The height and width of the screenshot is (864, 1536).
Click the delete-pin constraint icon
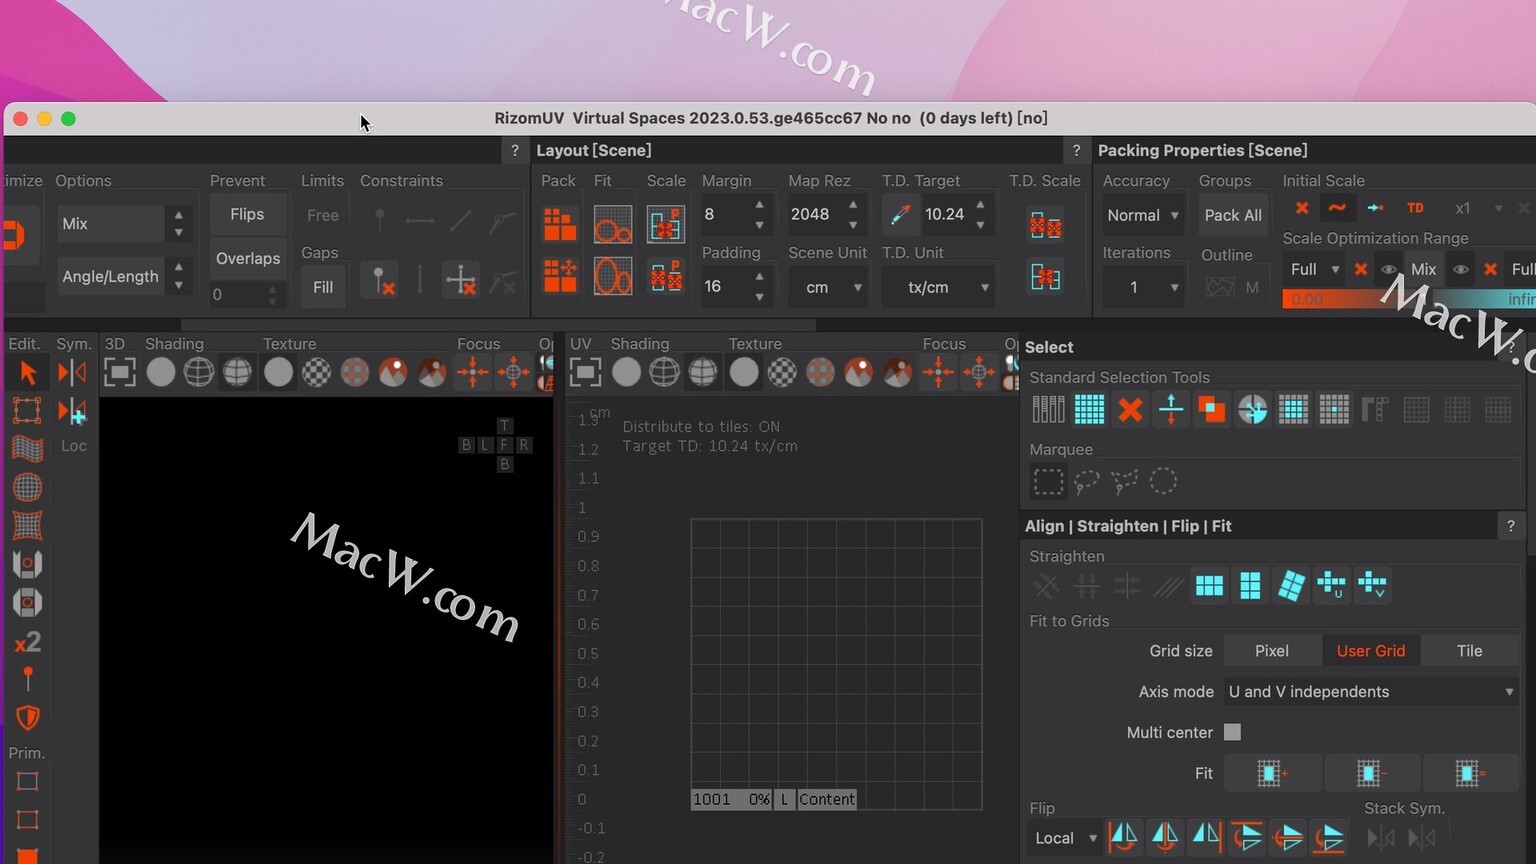tap(379, 281)
